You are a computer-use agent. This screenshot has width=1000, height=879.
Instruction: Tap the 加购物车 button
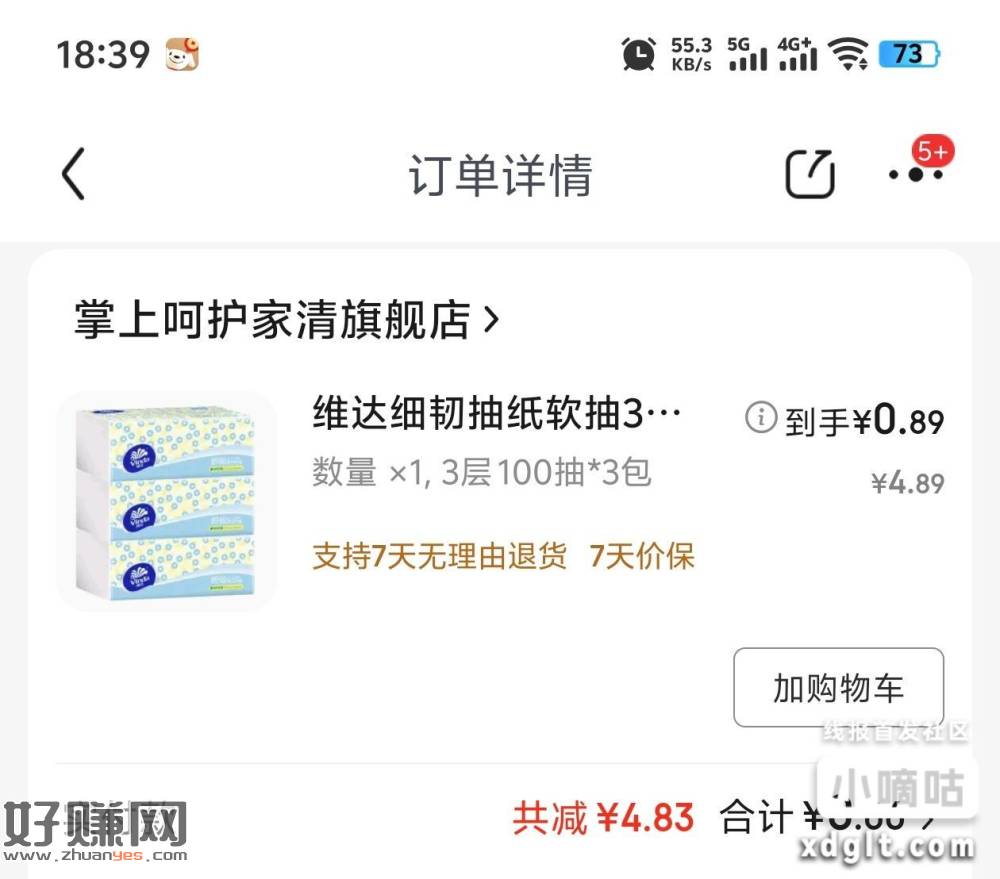838,688
